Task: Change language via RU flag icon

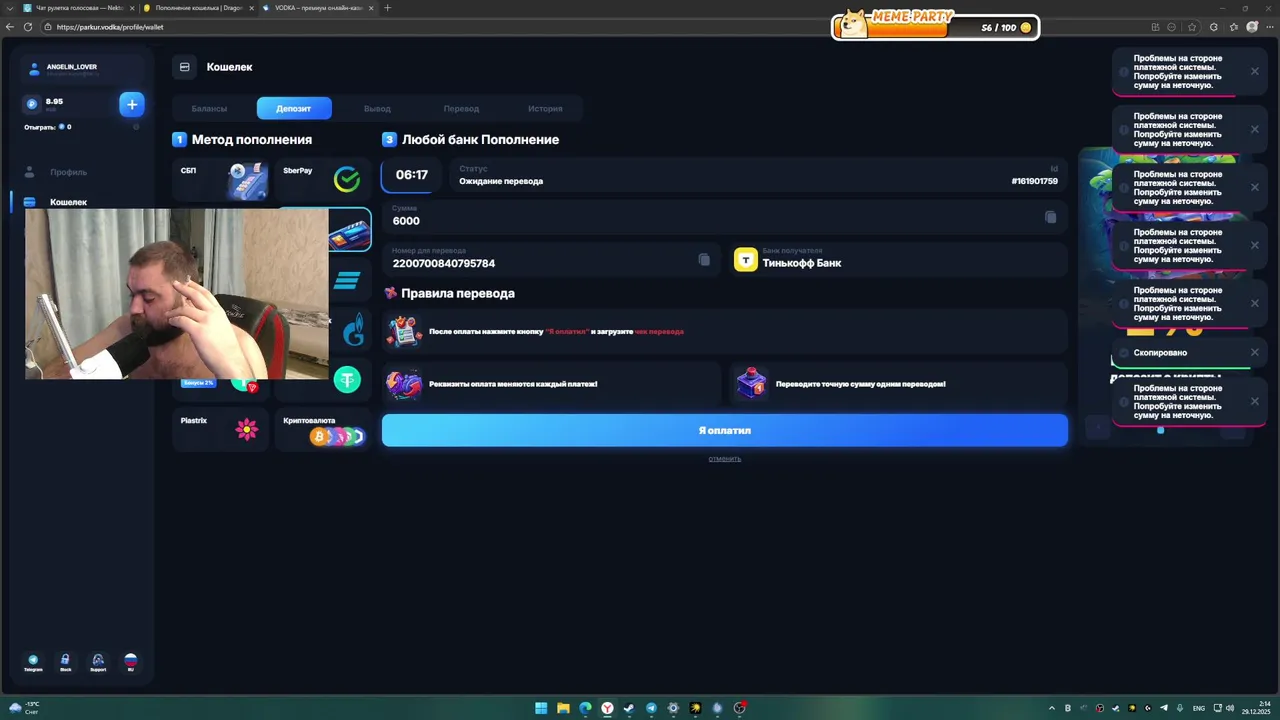Action: point(130,663)
